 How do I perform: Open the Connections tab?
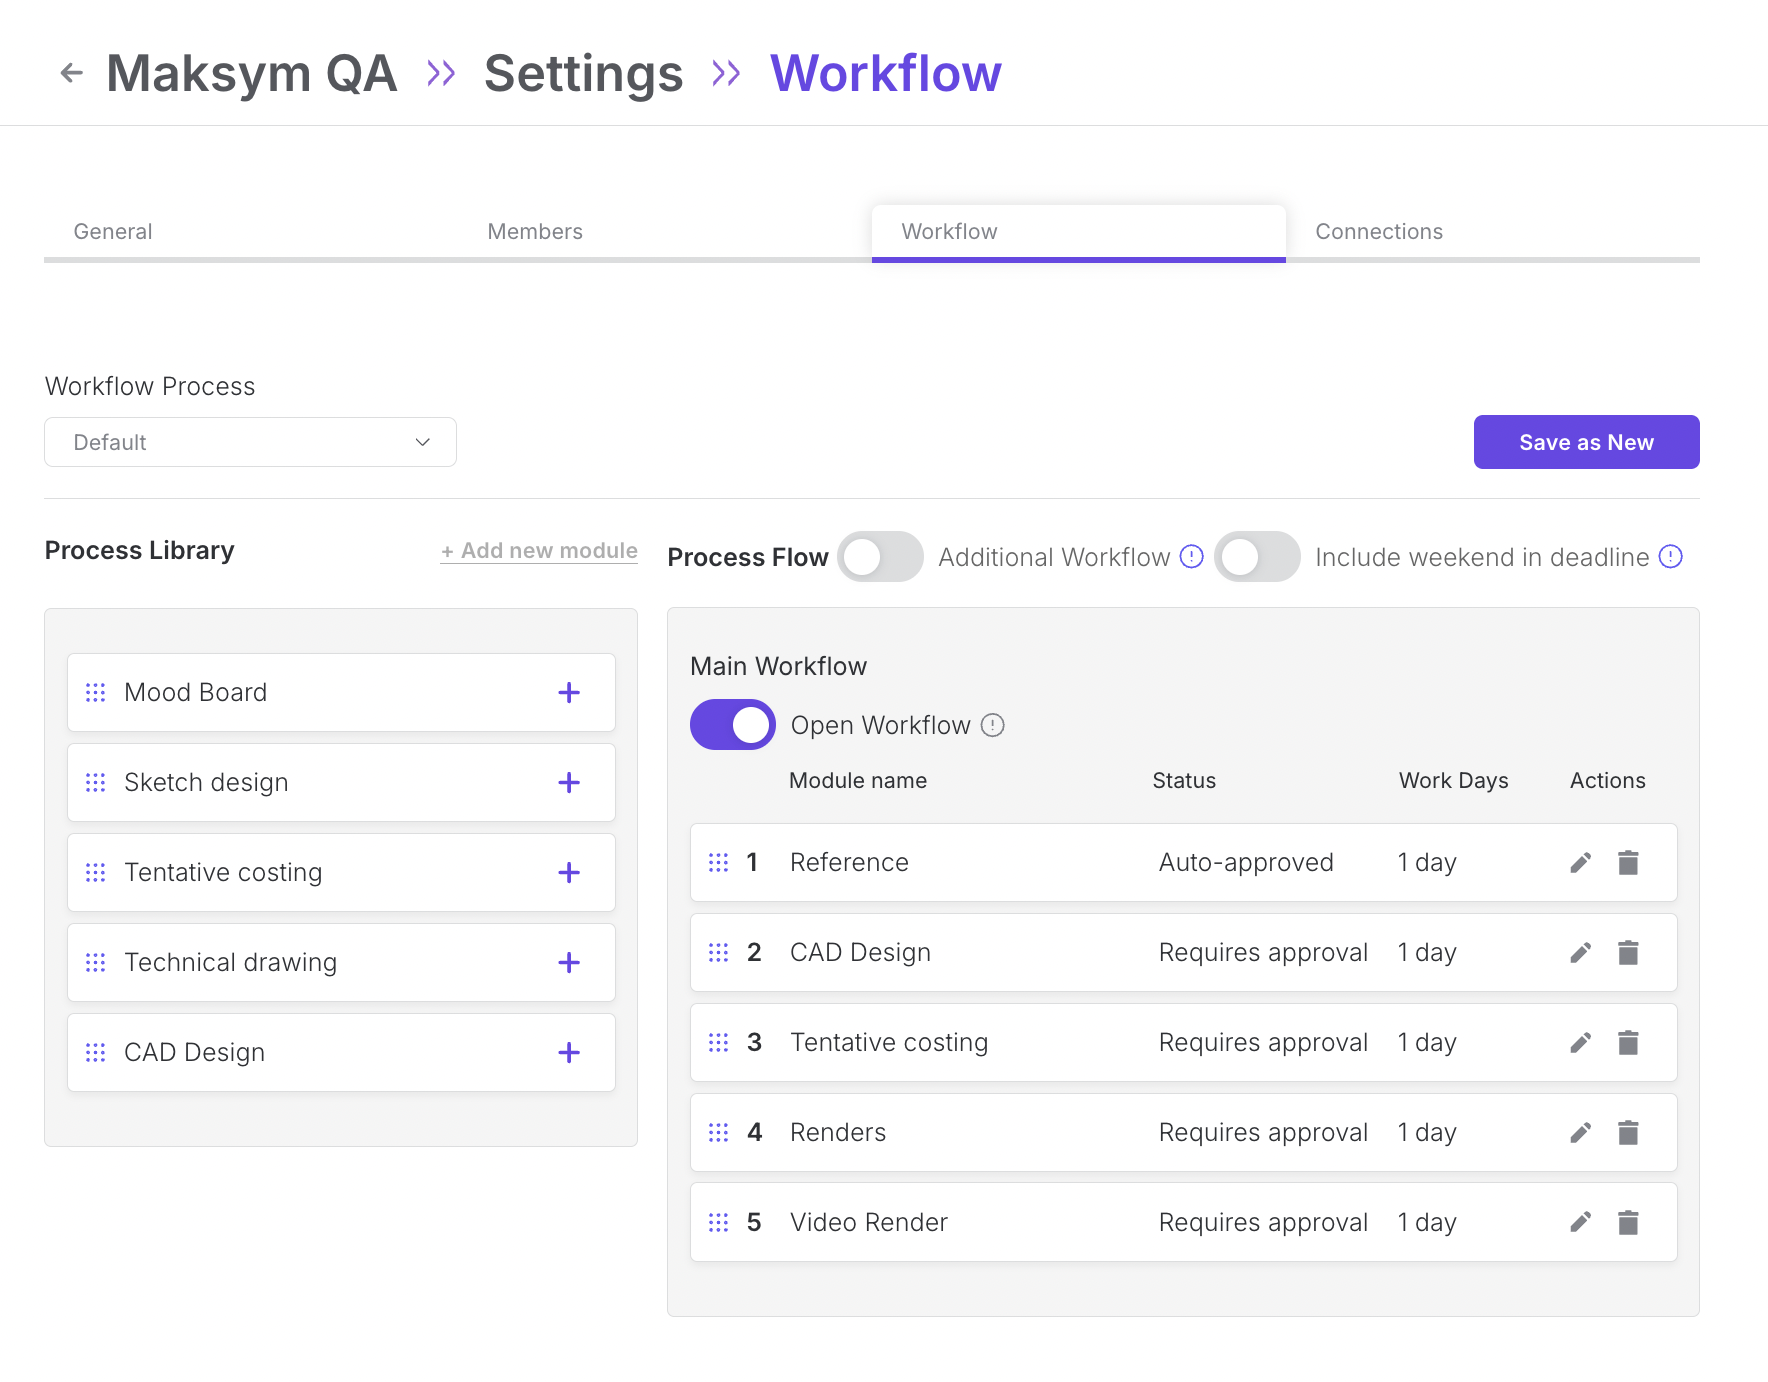[1379, 232]
